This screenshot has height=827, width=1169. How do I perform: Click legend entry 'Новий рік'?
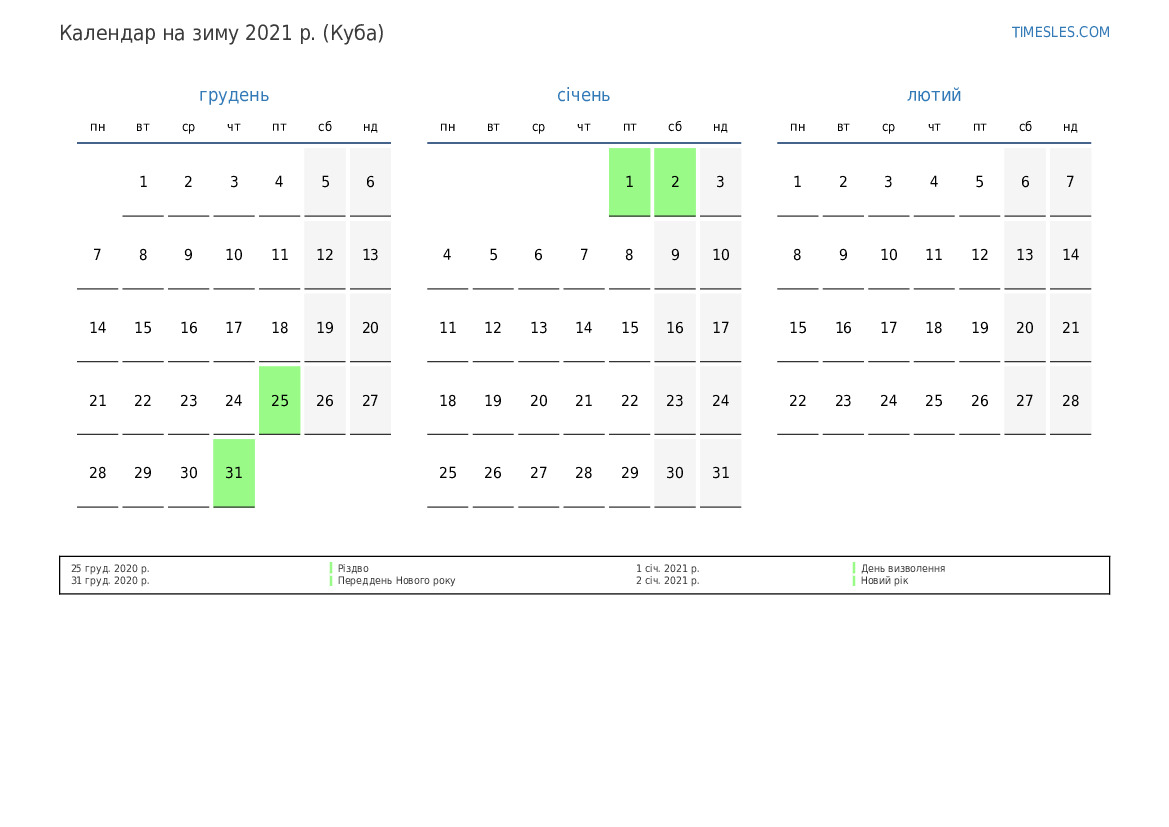884,580
